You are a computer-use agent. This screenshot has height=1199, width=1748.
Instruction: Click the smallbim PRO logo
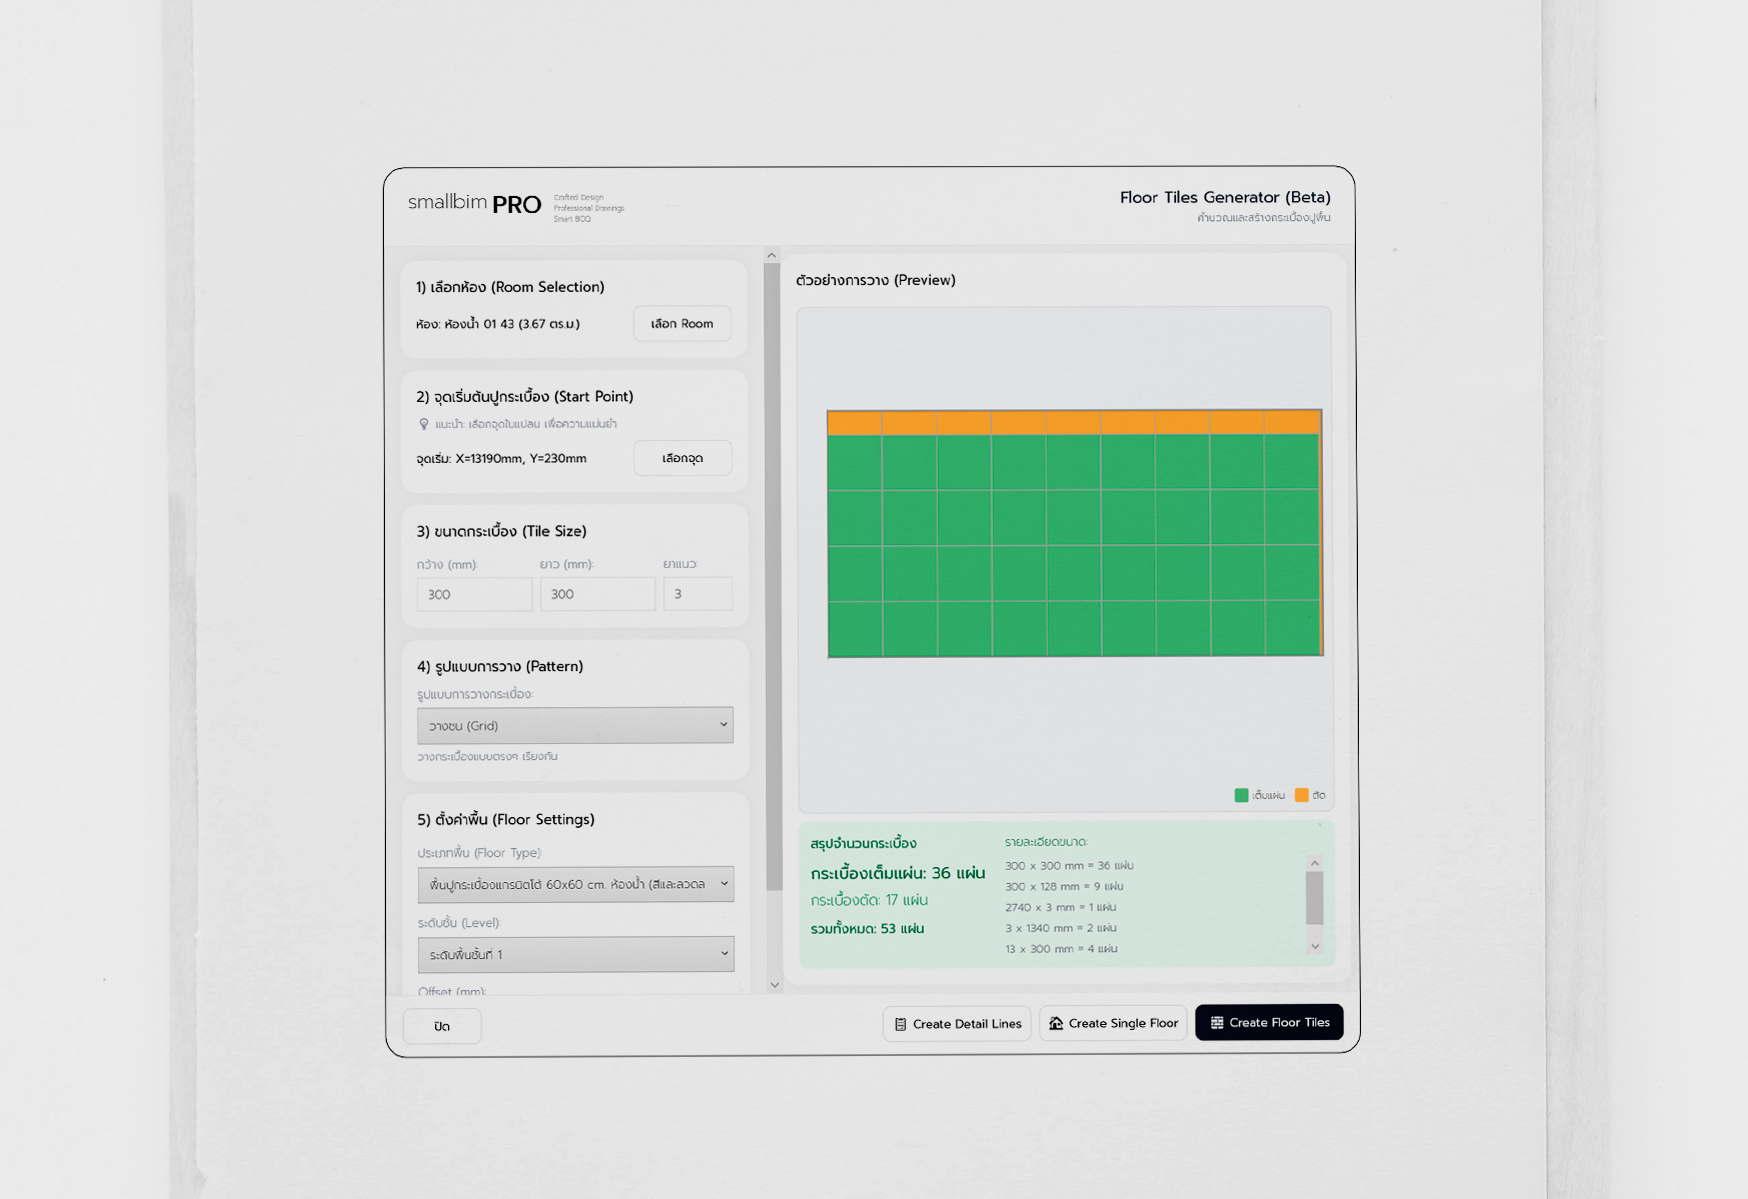(475, 204)
